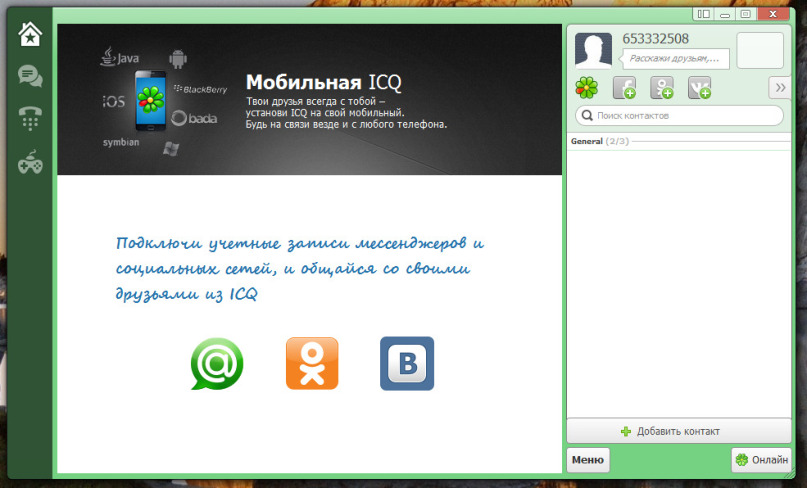Screen dimensions: 807x488
Task: Click the Java logo in banner
Action: tap(119, 57)
